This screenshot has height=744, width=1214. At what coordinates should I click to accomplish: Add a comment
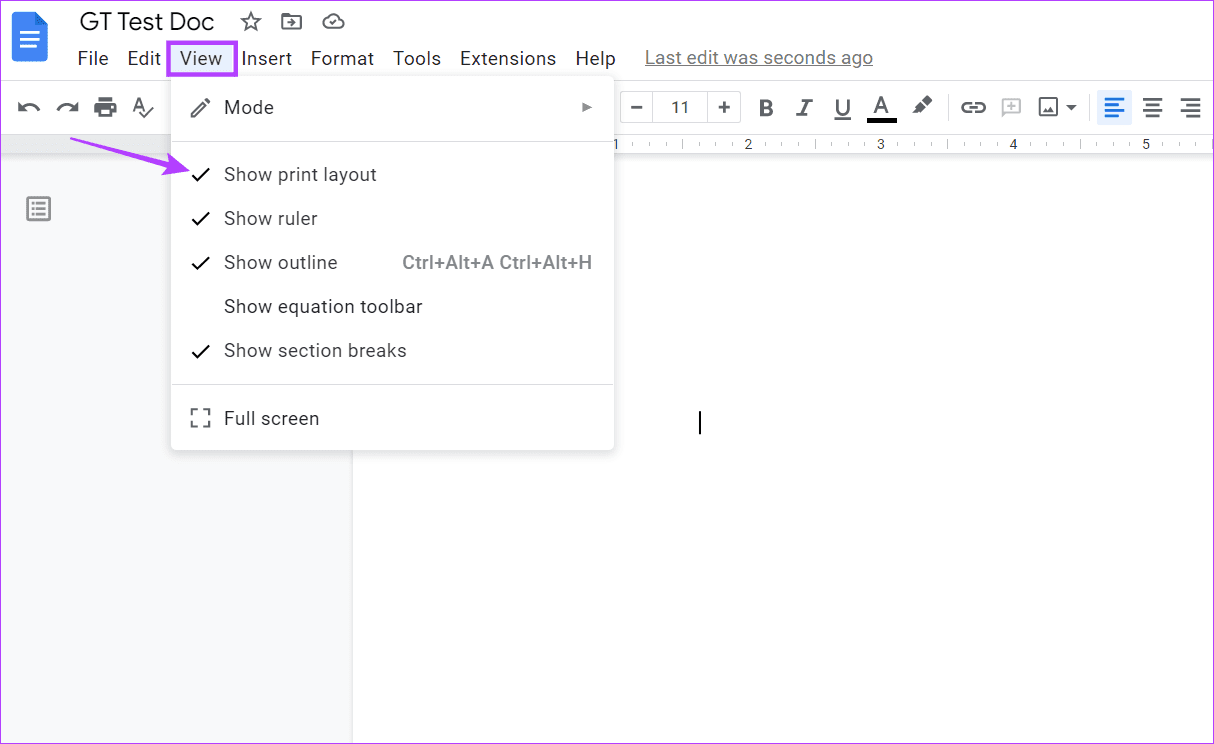(x=1011, y=107)
